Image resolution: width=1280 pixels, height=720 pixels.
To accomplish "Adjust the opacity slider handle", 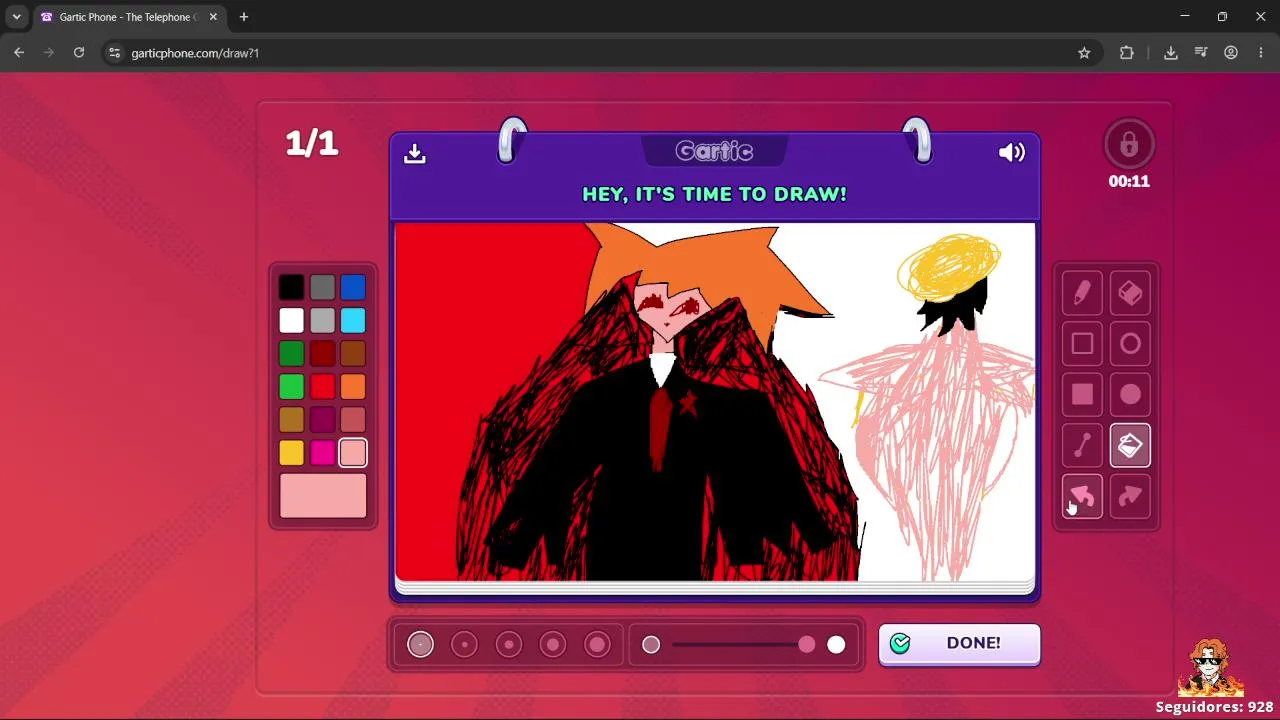I will pyautogui.click(x=807, y=645).
